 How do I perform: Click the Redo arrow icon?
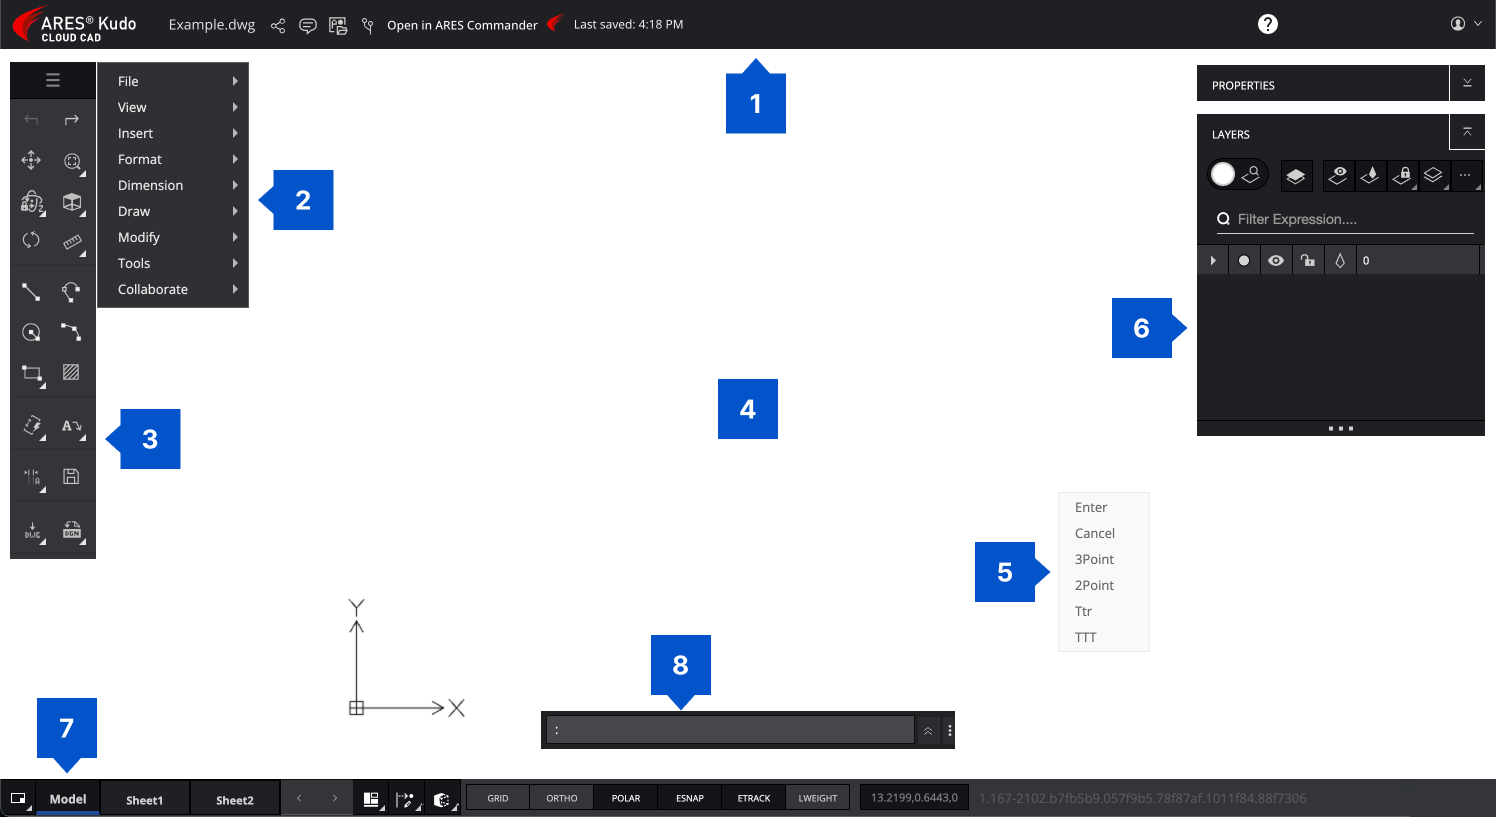[71, 120]
